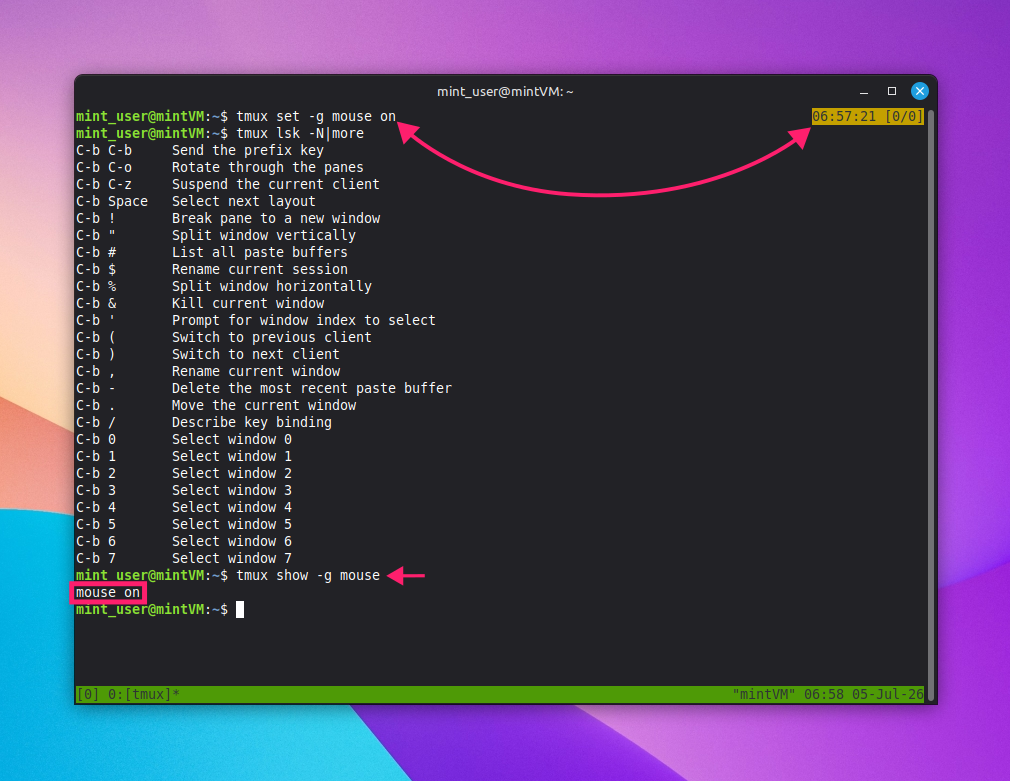Click the key binding 'C-b &'
1010x781 pixels.
(x=96, y=304)
